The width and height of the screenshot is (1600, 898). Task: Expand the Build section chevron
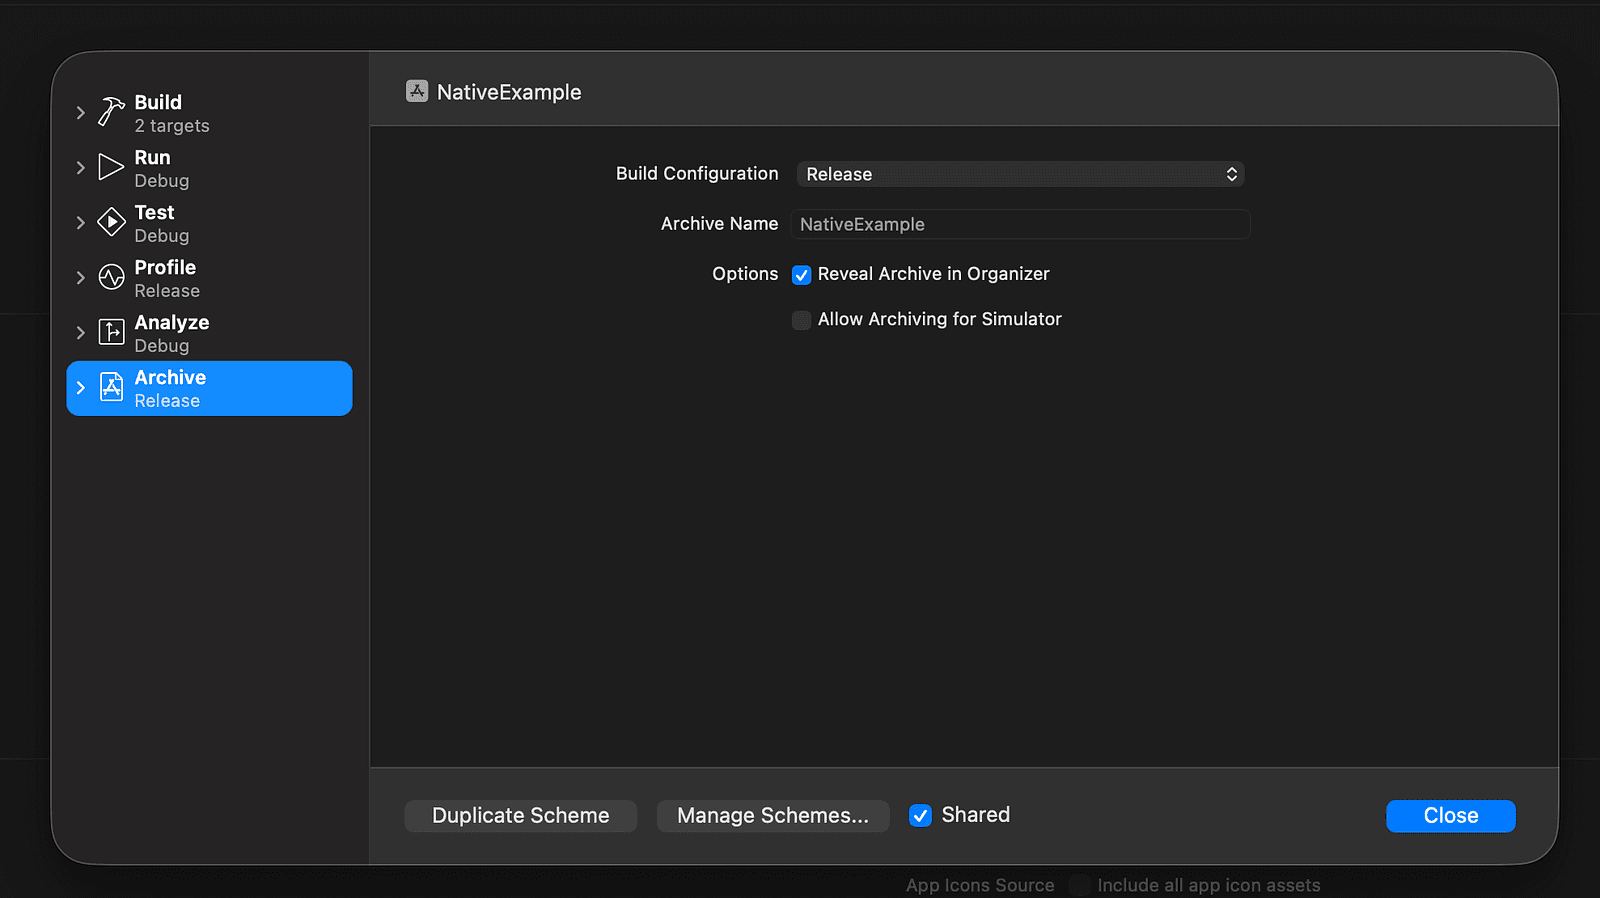click(81, 113)
